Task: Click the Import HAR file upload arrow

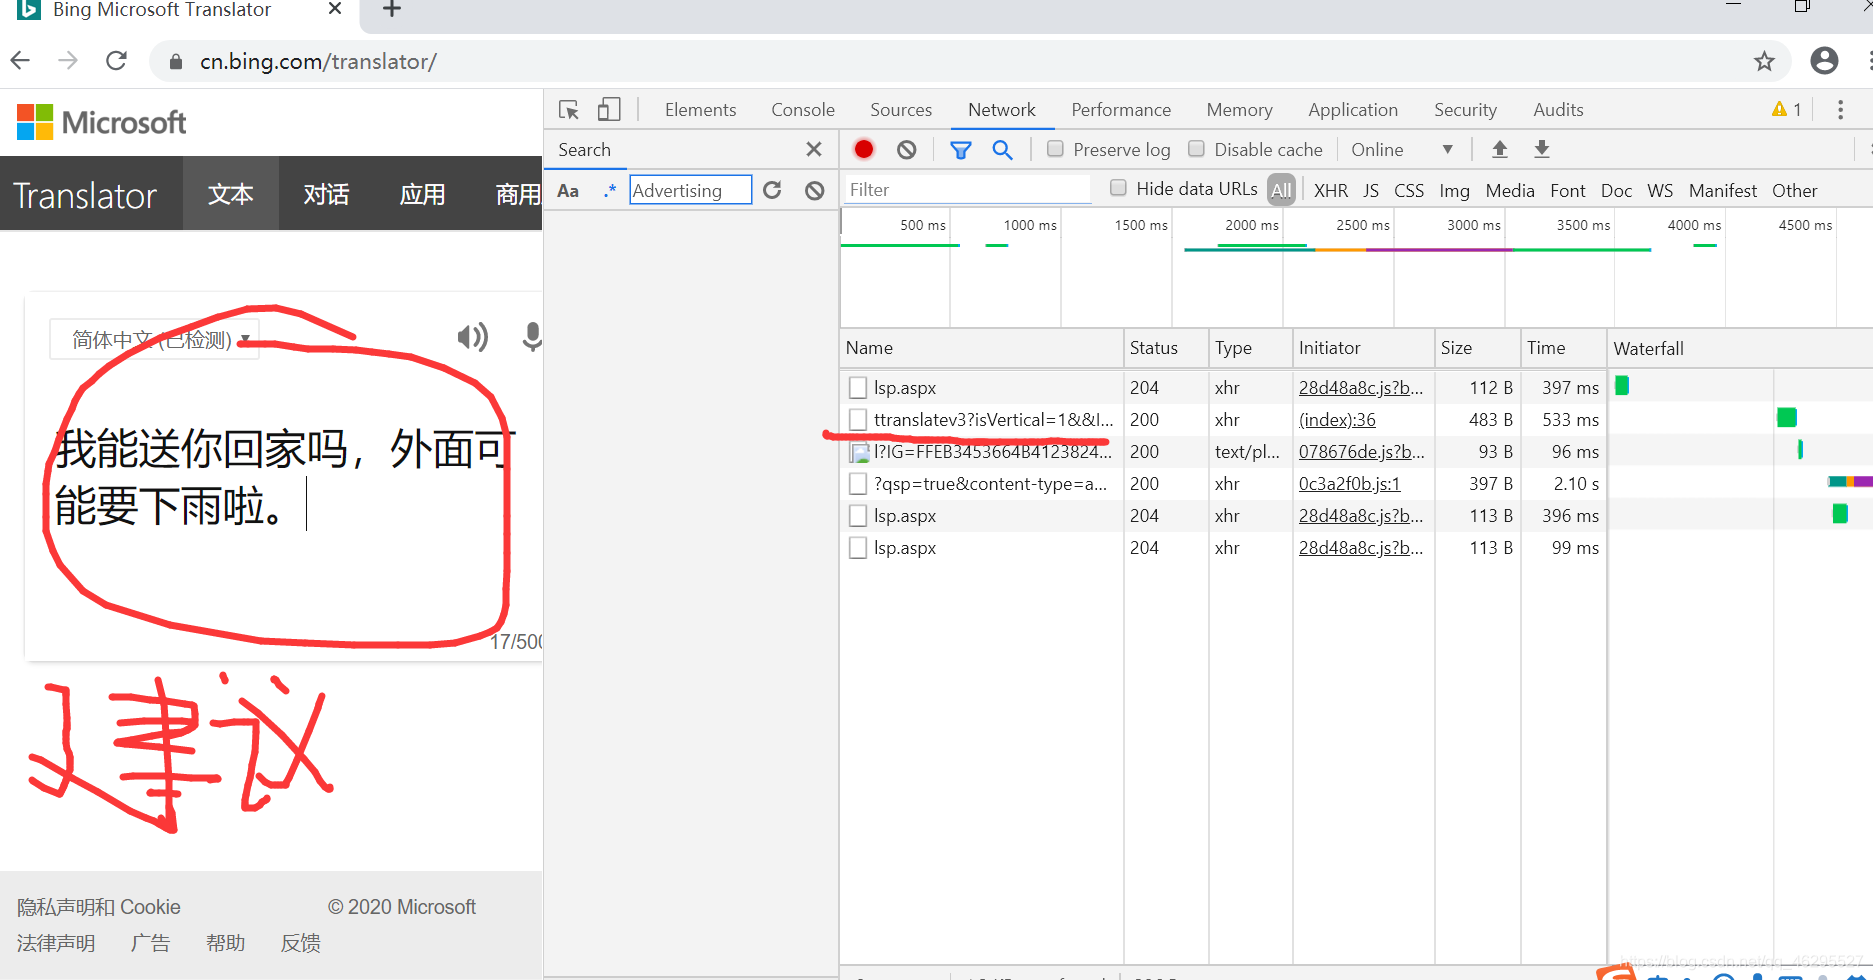Action: (1499, 149)
